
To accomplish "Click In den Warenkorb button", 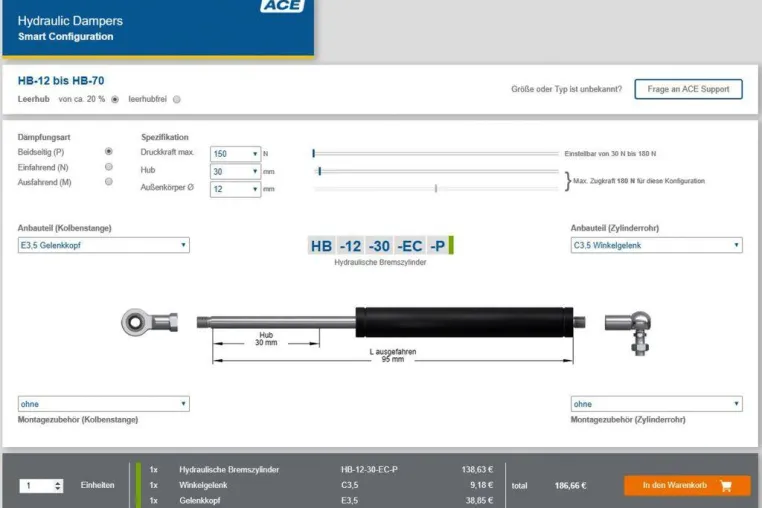I will tap(687, 485).
